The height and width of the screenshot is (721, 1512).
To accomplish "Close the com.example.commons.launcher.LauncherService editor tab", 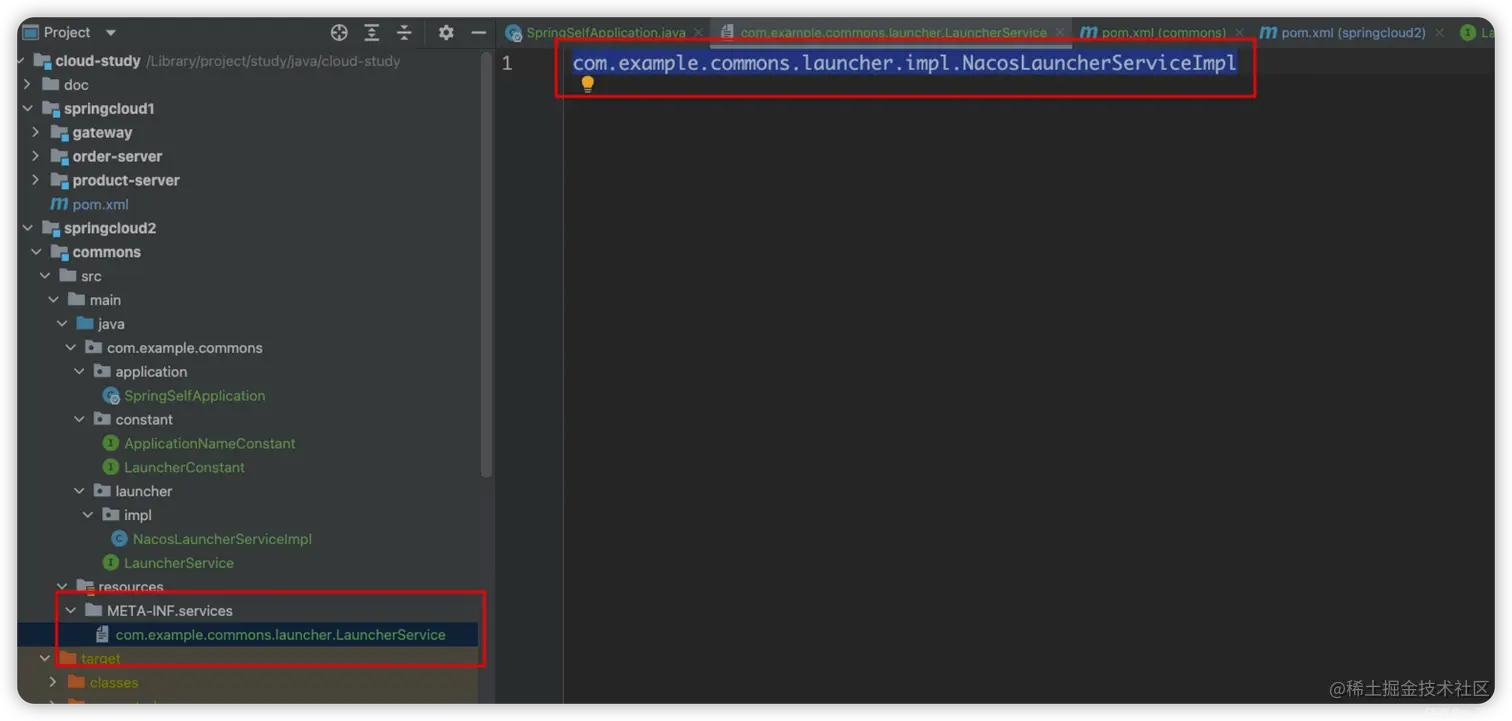I will pos(1059,33).
